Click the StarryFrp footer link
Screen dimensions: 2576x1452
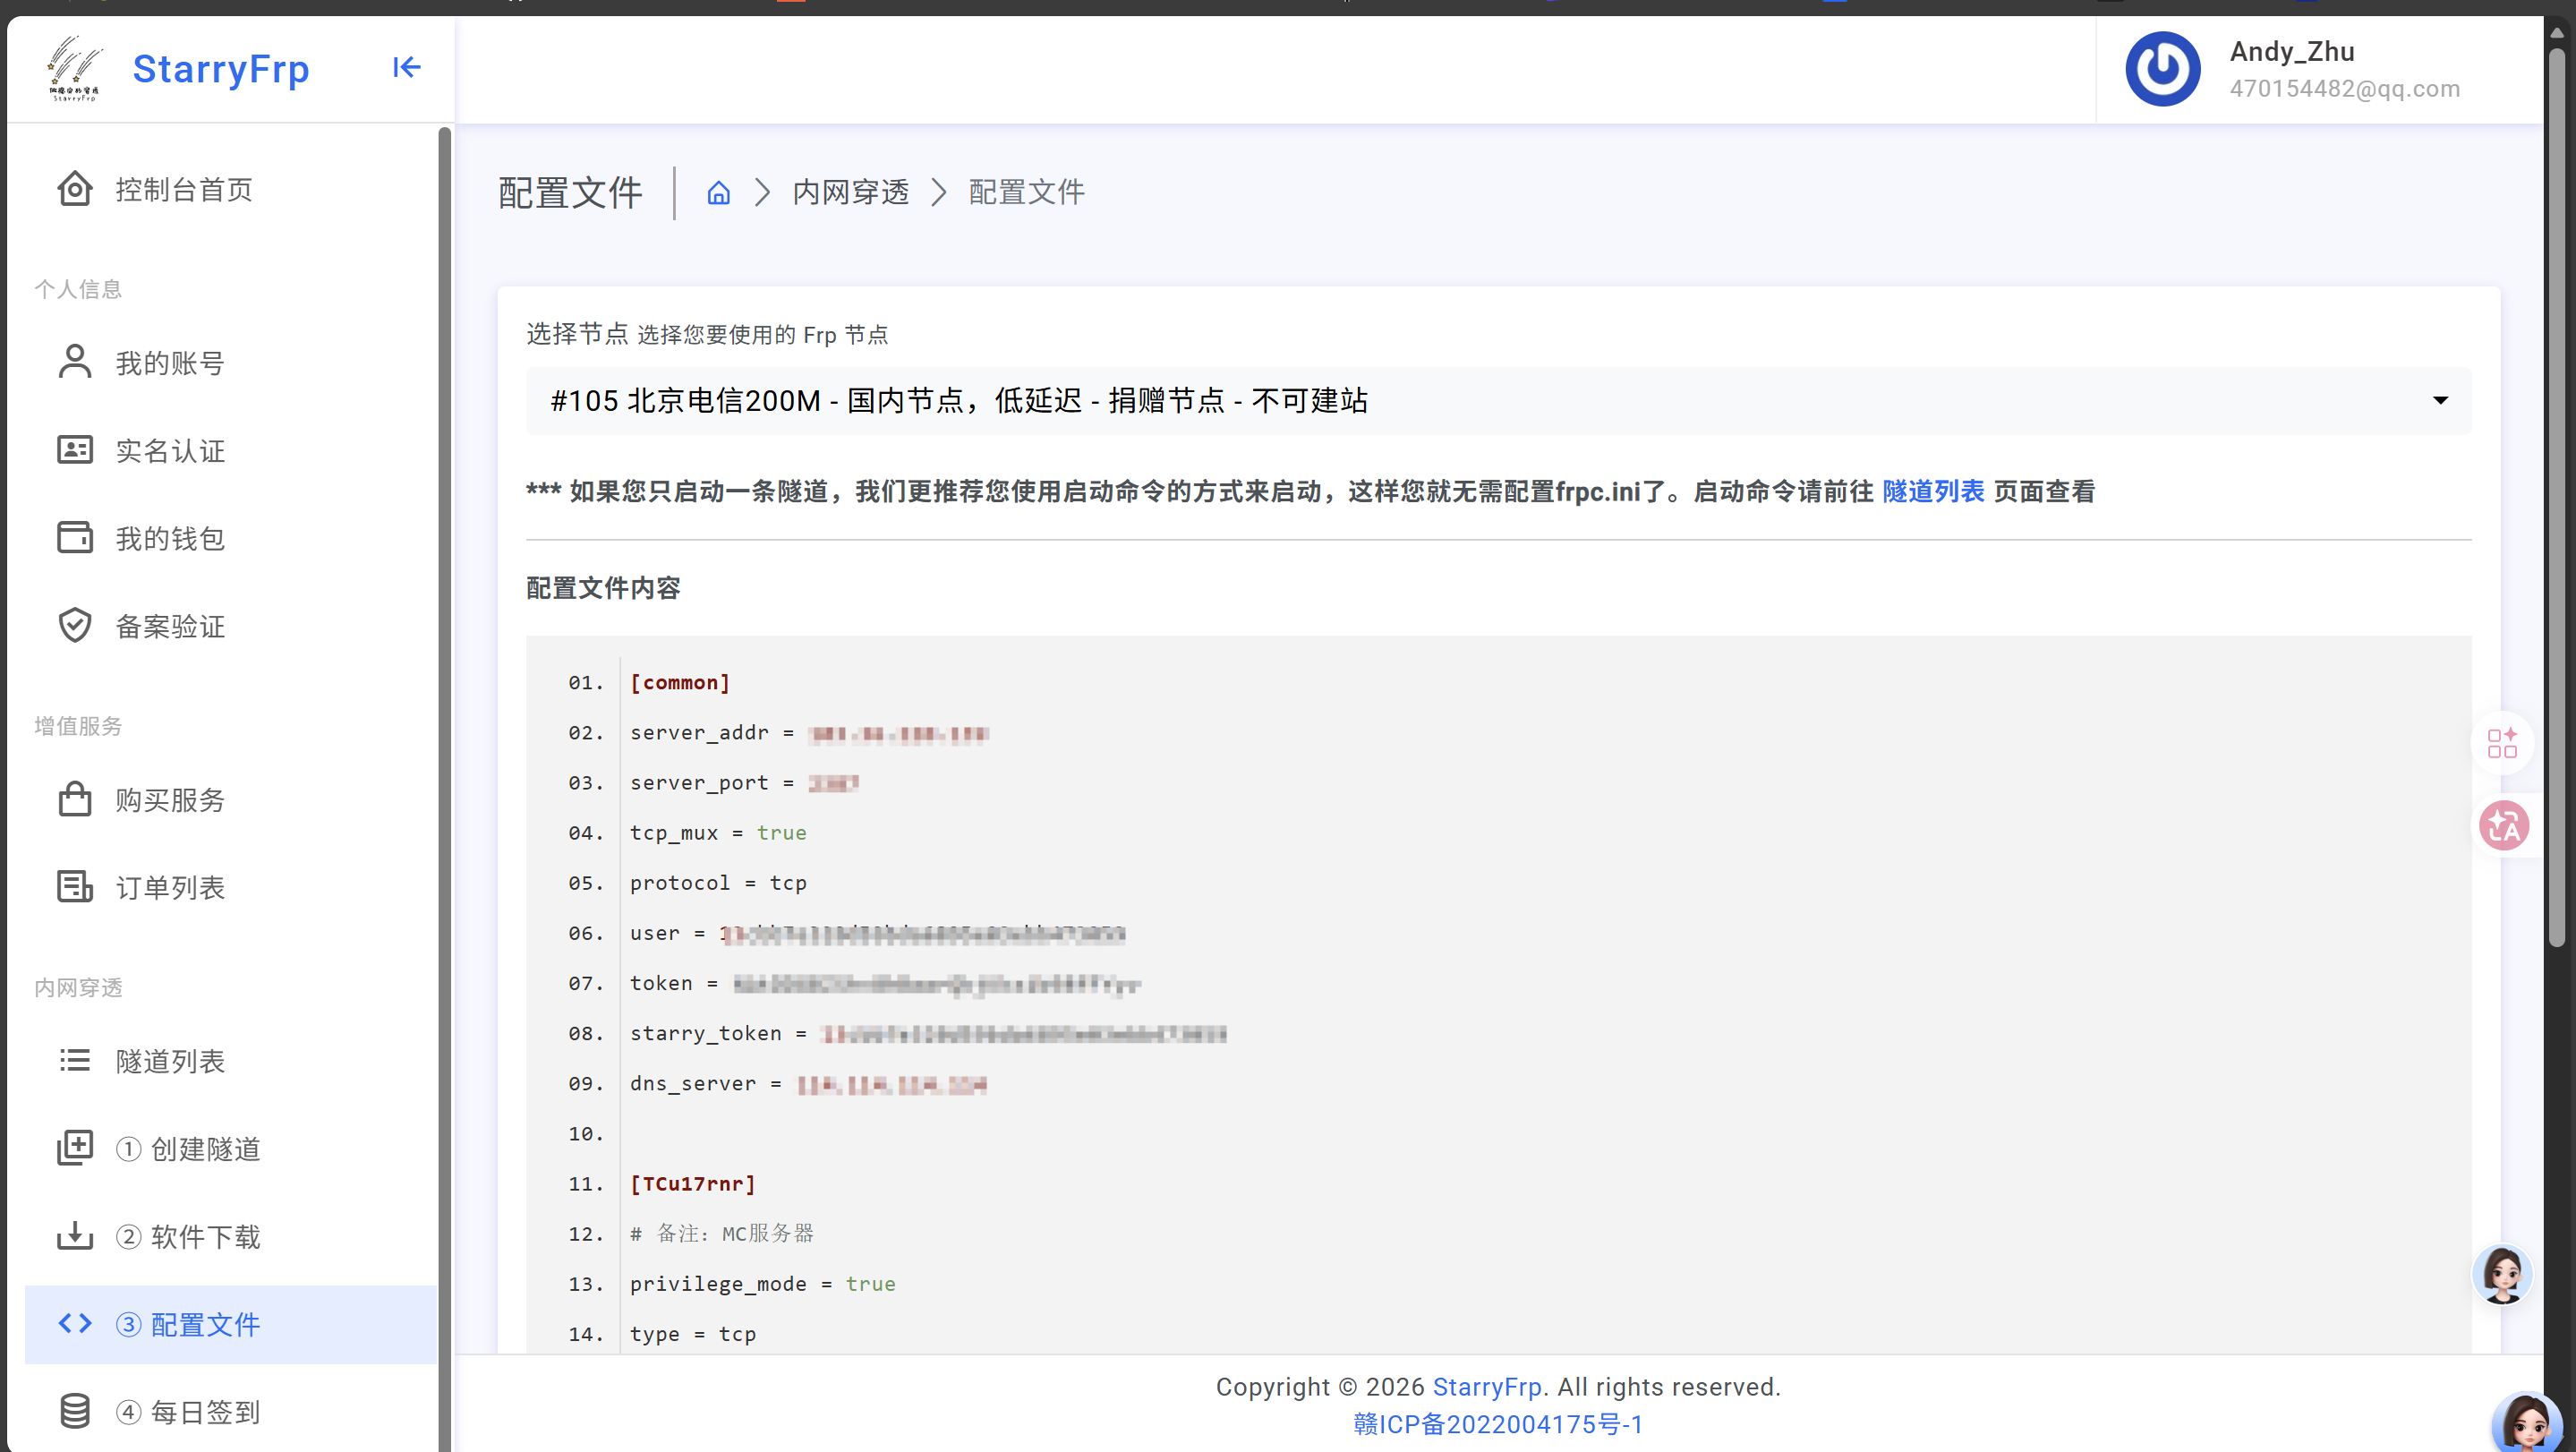click(1486, 1387)
